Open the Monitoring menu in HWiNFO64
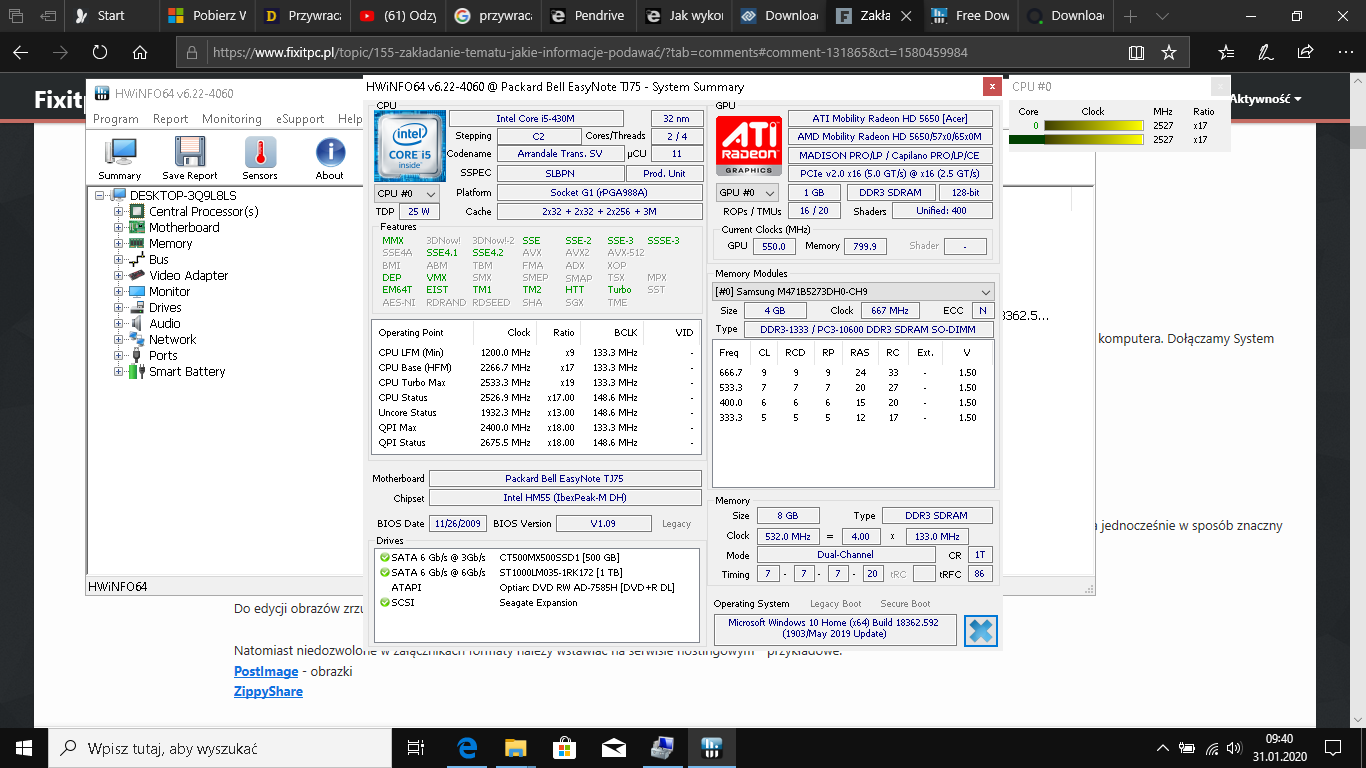The image size is (1366, 768). coord(232,119)
